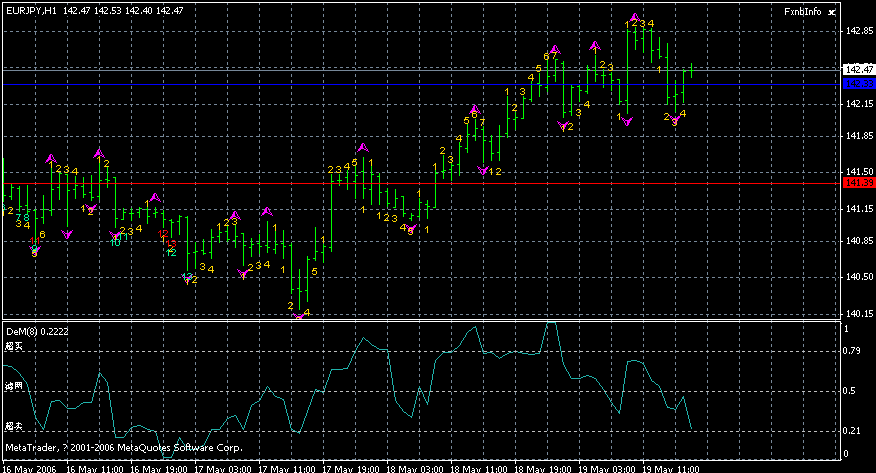Click the 16 May 11:00 time label
Image resolution: width=876 pixels, height=473 pixels.
click(95, 469)
